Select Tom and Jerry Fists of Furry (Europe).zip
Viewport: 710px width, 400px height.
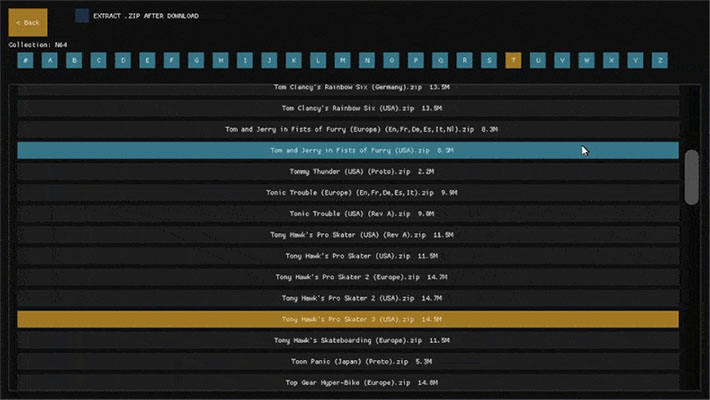tap(348, 129)
